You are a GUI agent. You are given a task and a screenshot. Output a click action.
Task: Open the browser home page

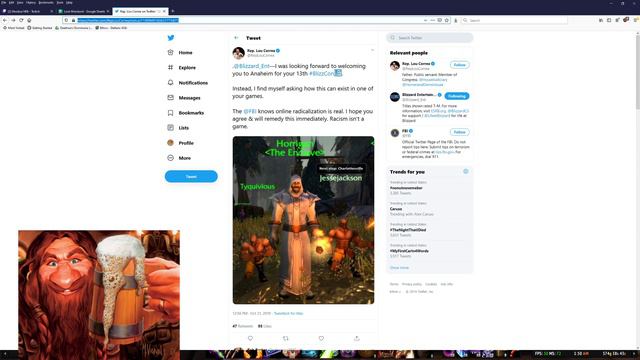[29, 20]
